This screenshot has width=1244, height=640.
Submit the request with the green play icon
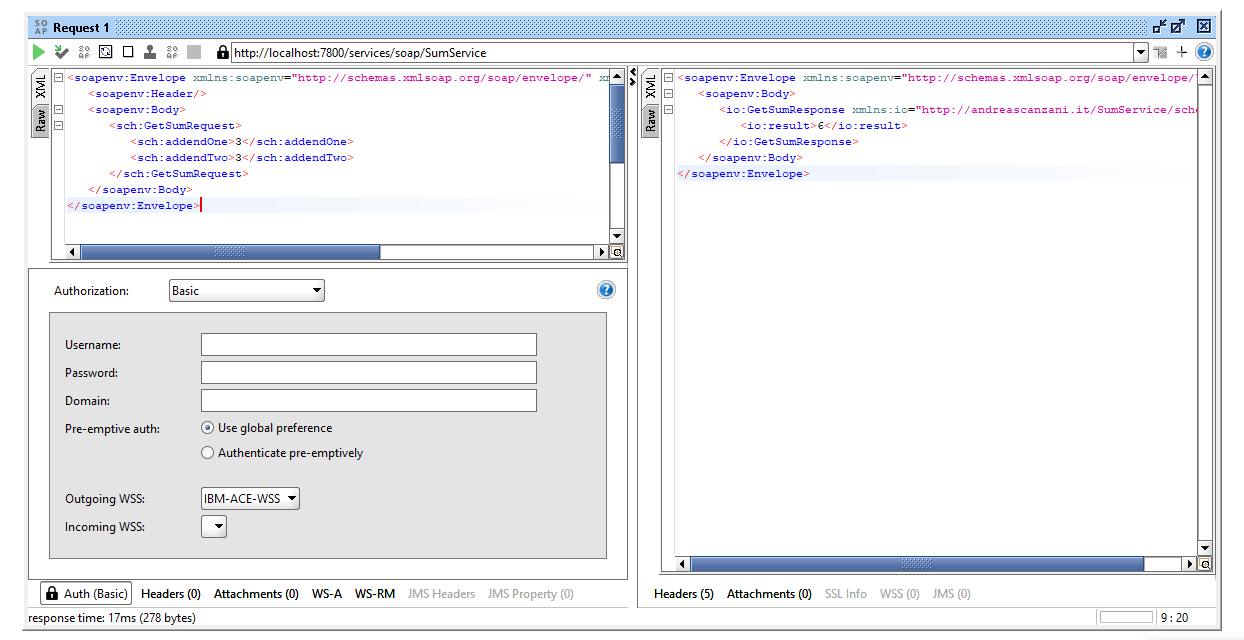(x=38, y=52)
